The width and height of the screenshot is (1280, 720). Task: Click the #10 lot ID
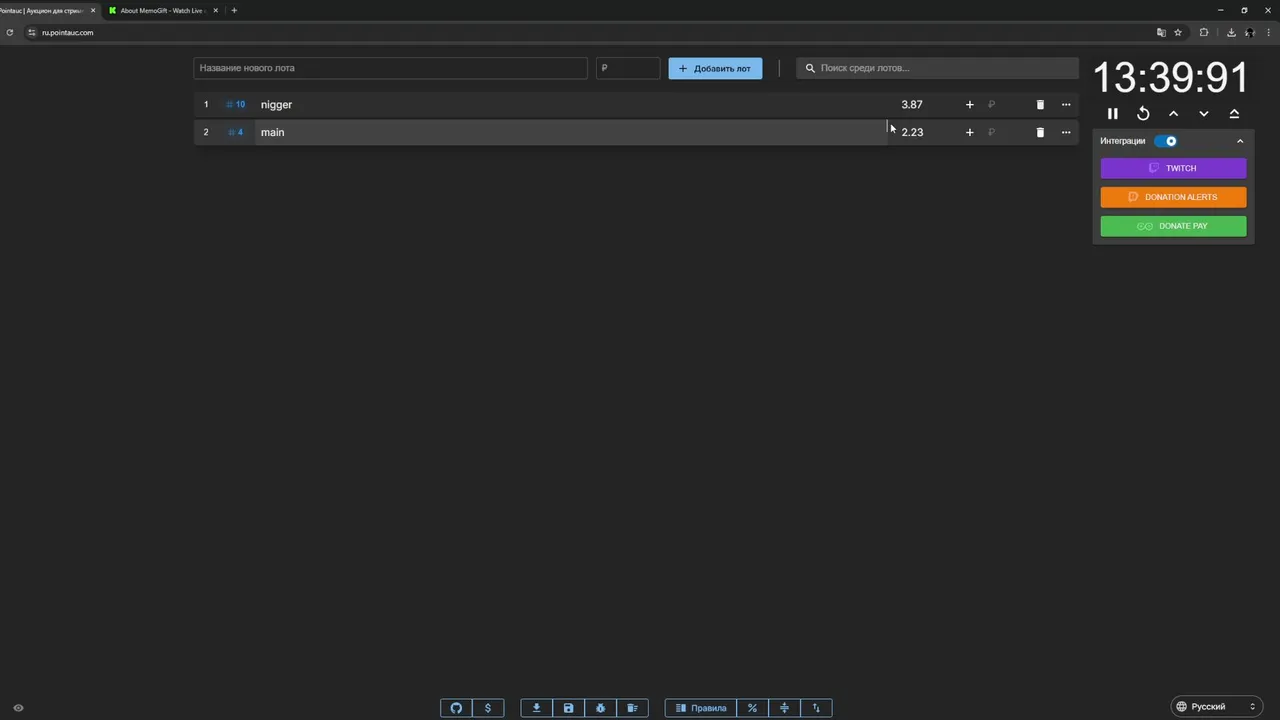(x=236, y=104)
